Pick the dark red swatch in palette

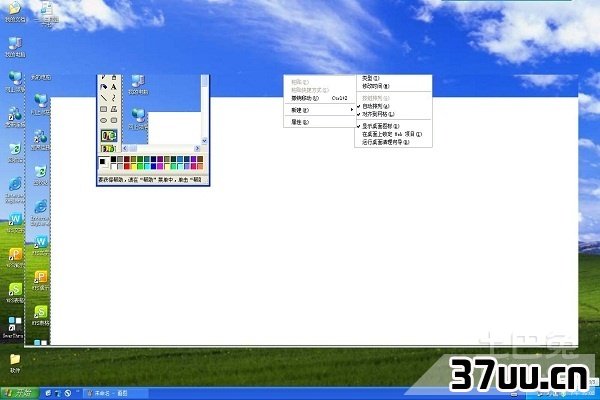127,159
